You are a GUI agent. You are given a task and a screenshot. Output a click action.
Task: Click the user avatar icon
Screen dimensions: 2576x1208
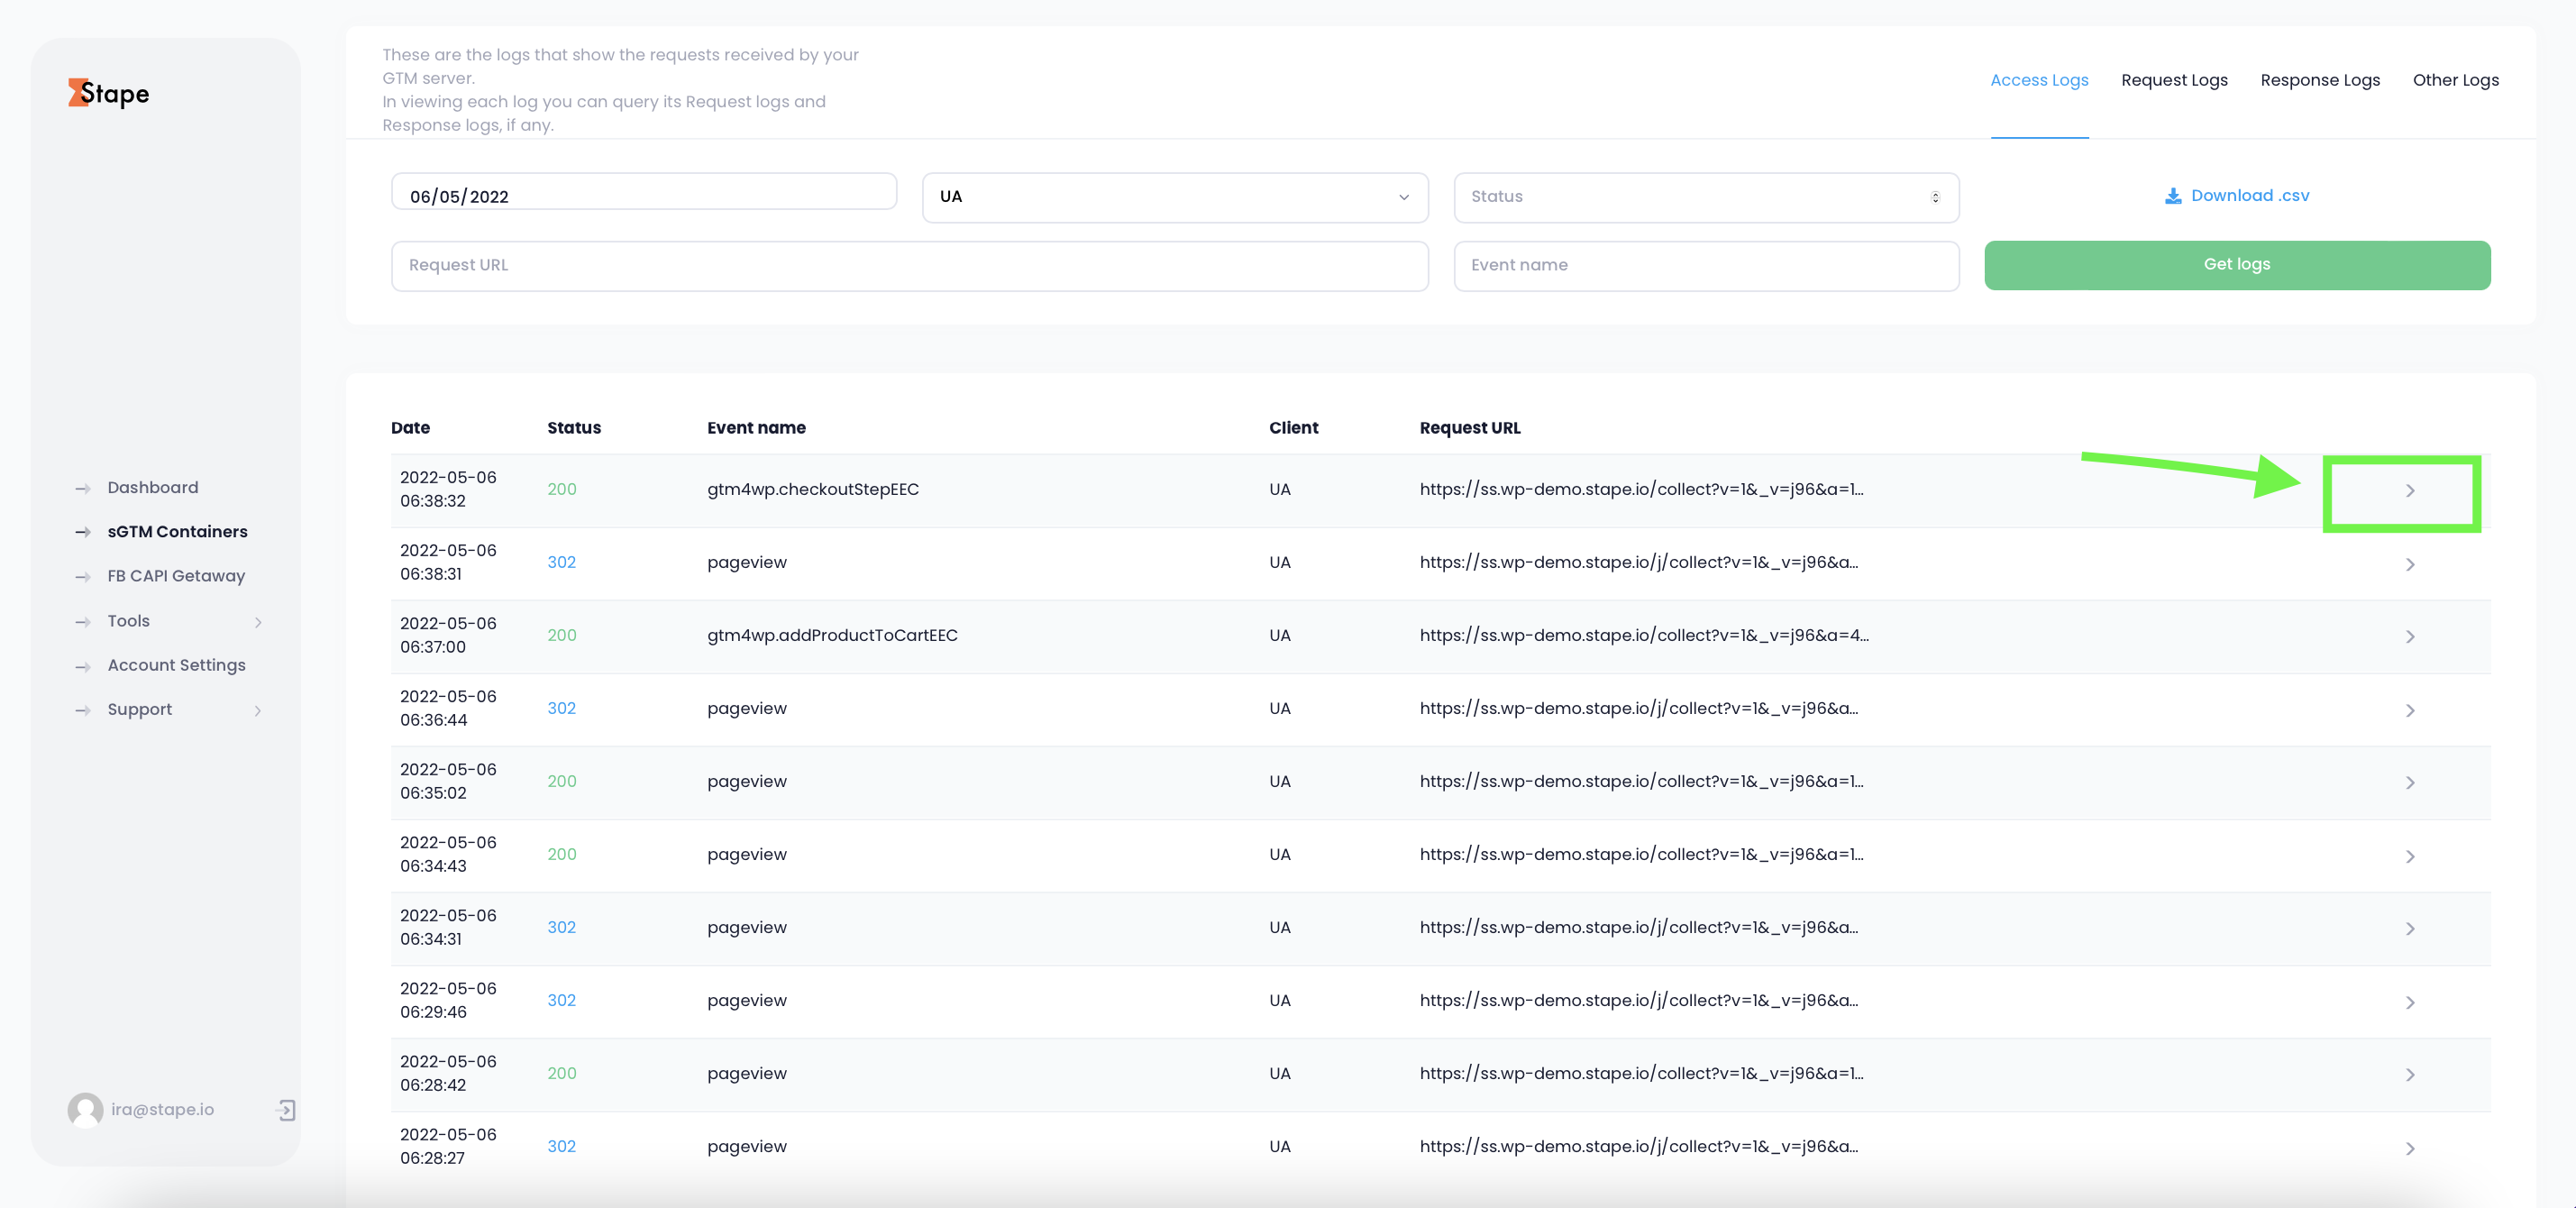click(85, 1110)
